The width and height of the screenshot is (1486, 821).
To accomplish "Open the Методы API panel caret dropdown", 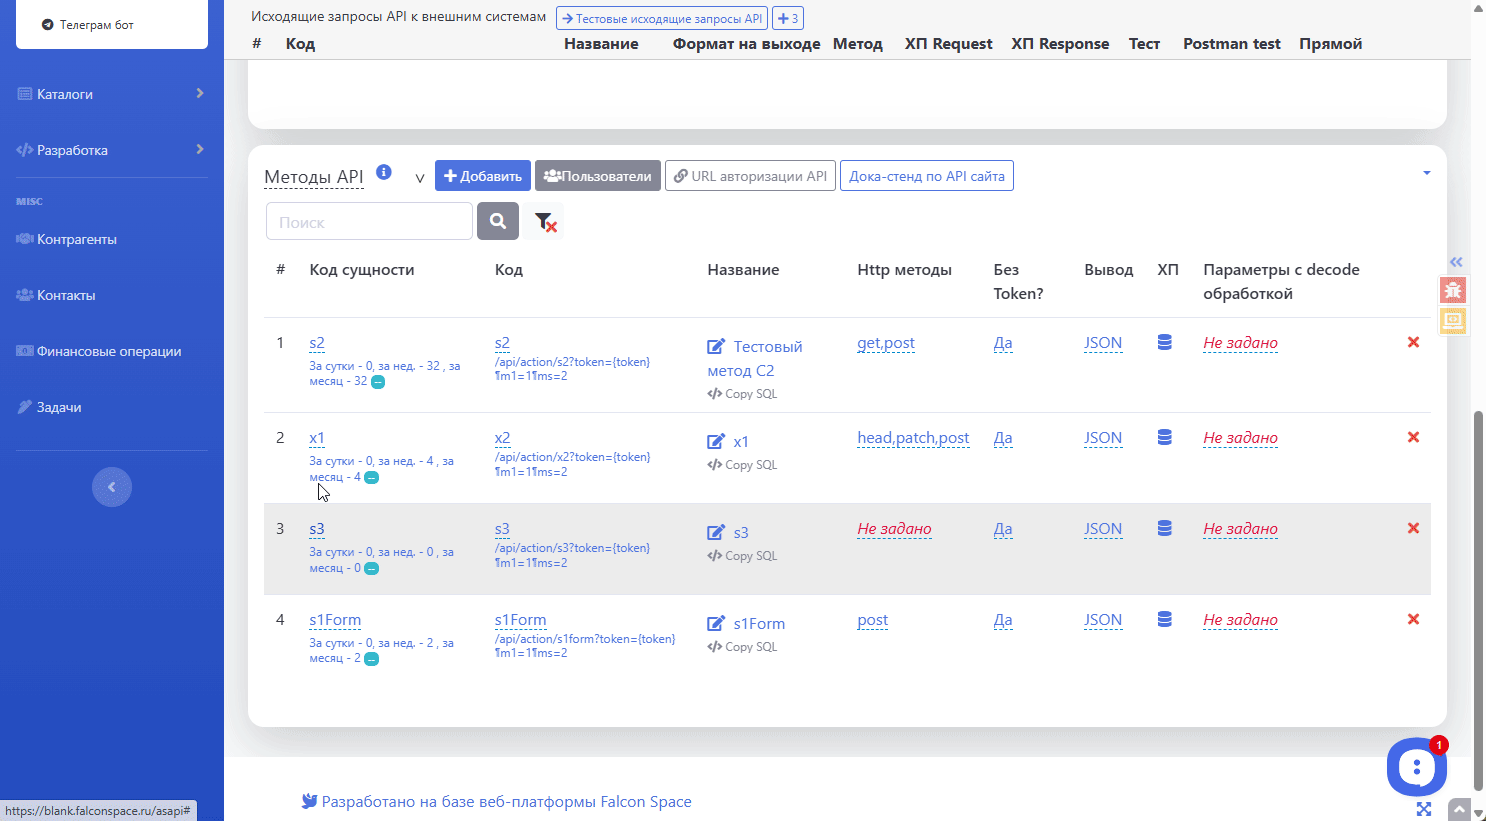I will (x=1426, y=173).
